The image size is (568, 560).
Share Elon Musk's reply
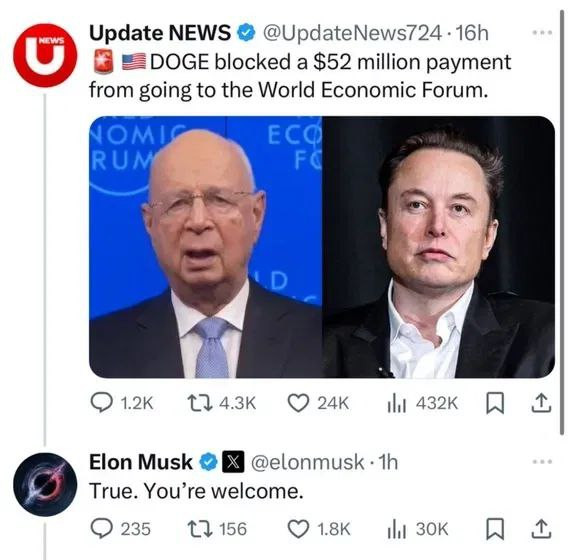coord(541,529)
